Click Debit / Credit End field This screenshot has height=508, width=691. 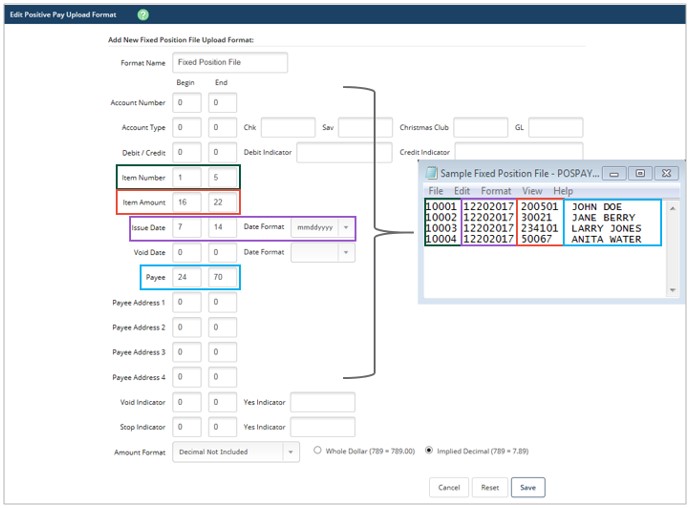(x=222, y=152)
